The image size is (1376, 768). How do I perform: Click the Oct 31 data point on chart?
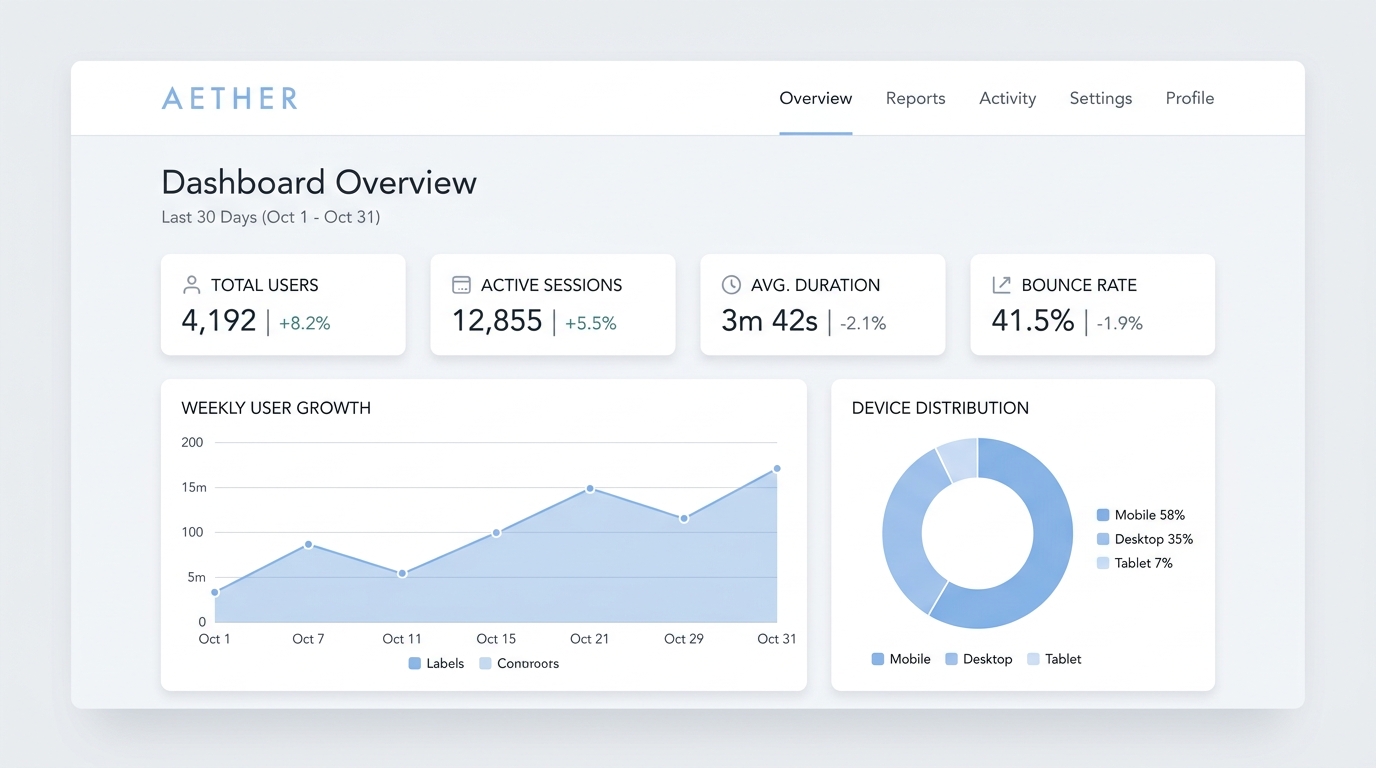point(777,468)
